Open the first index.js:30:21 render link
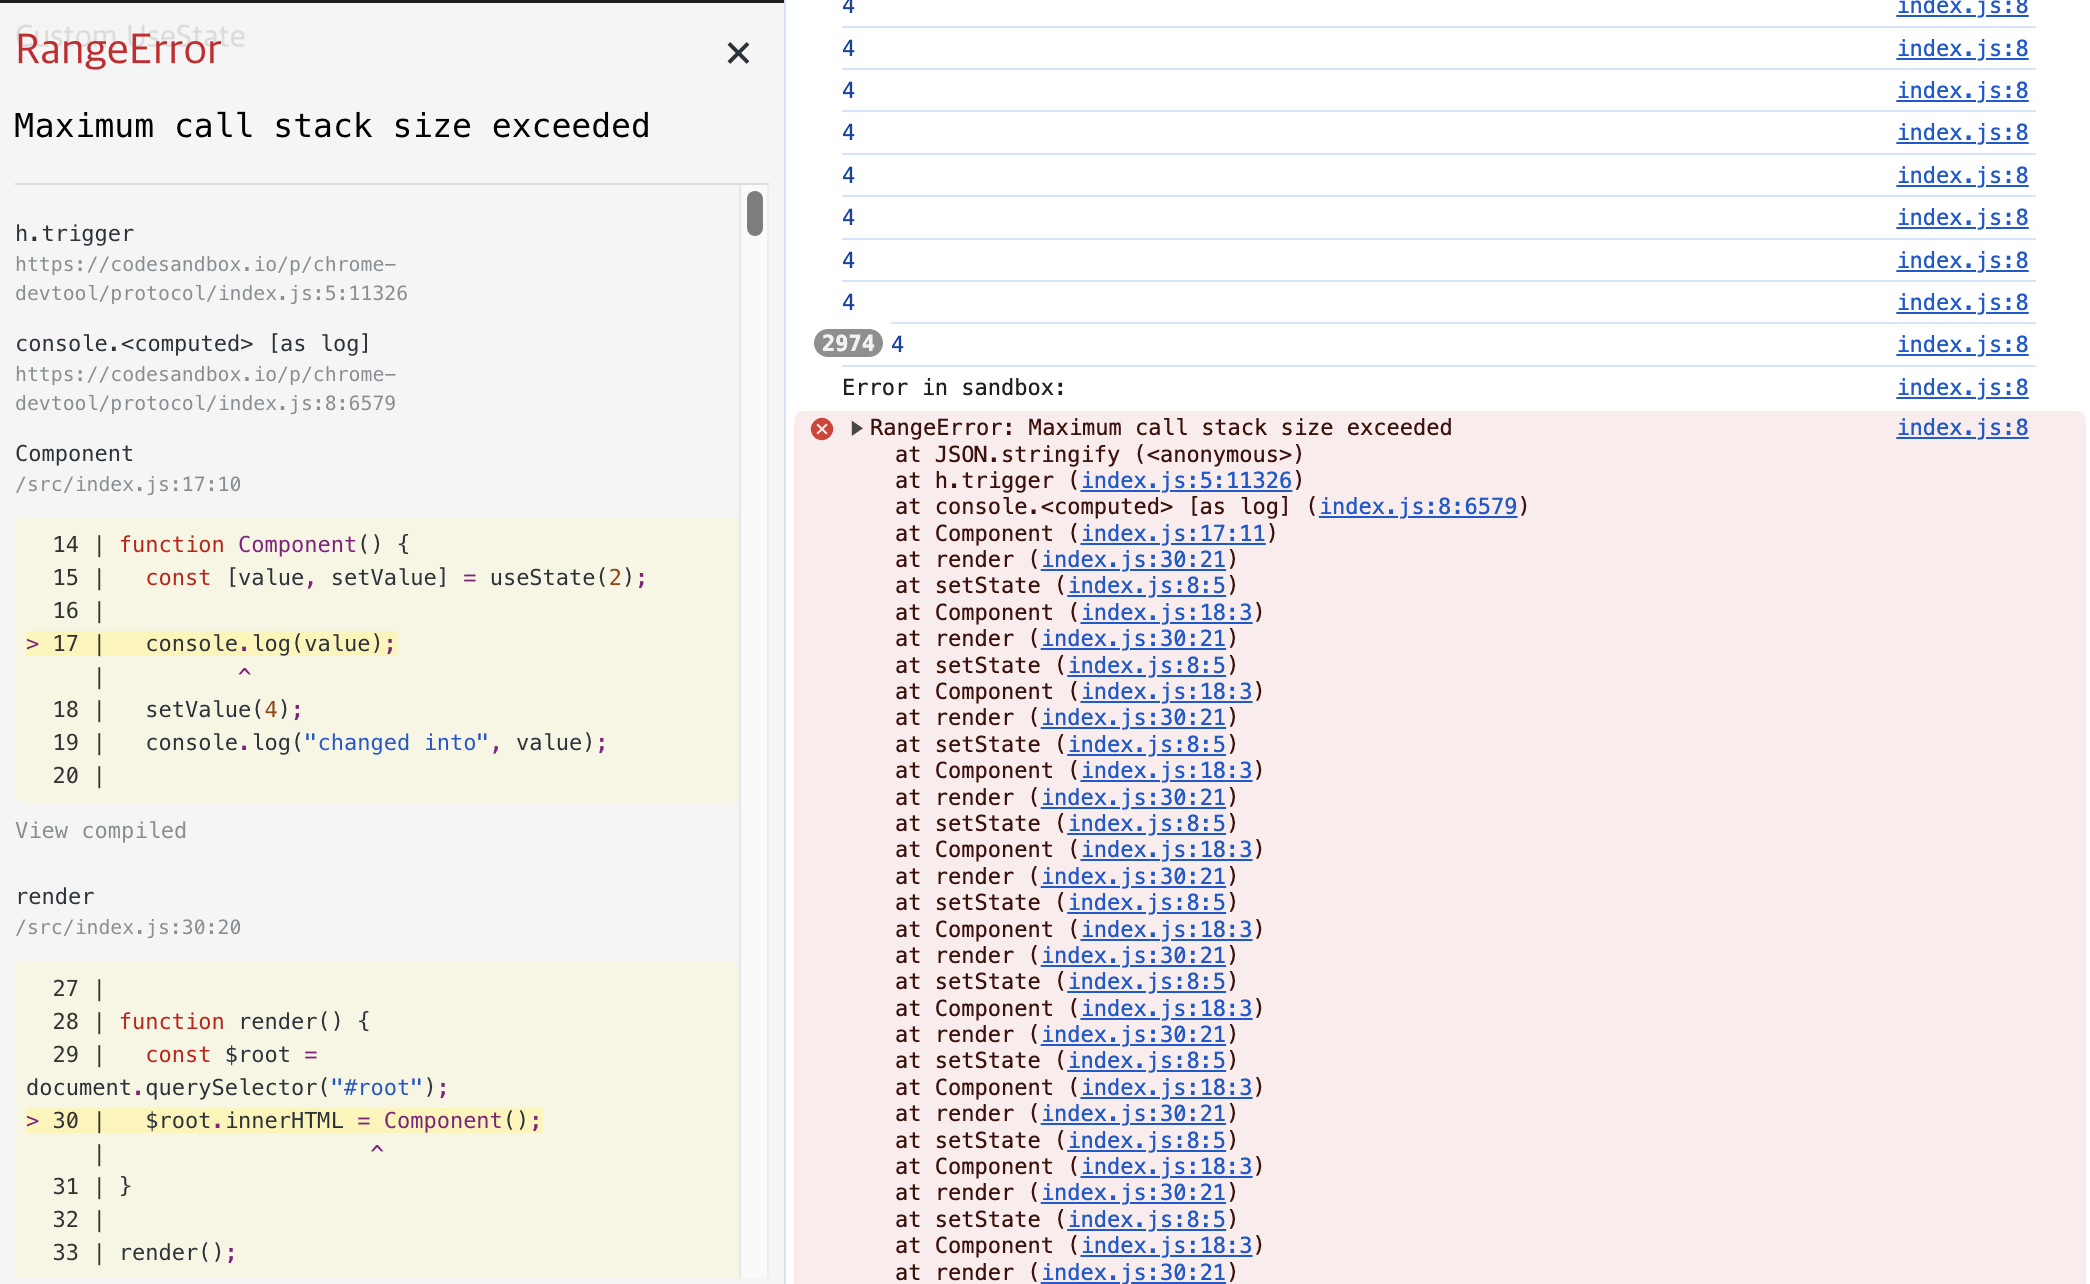 click(x=1133, y=560)
